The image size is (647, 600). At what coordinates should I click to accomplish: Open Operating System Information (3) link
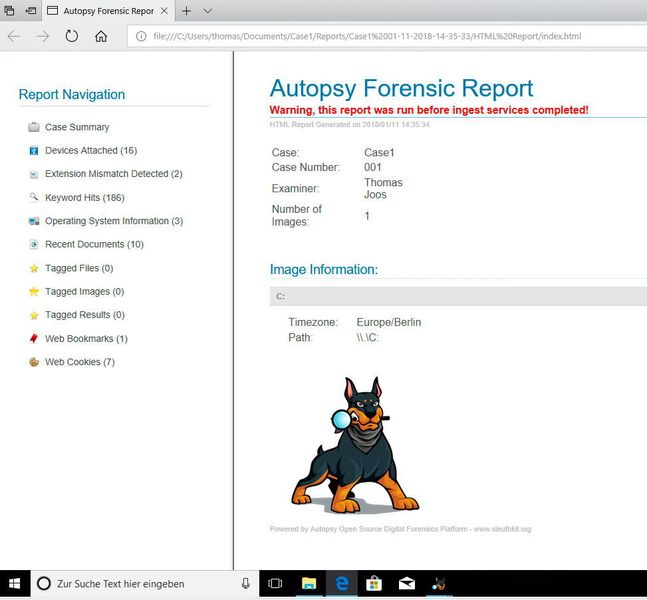114,221
